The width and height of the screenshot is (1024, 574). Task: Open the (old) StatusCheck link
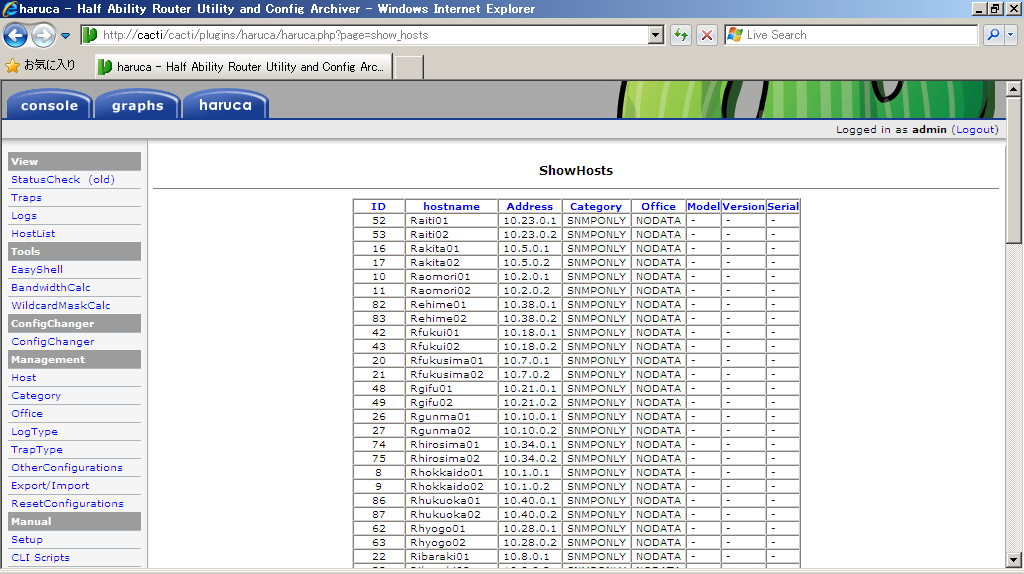click(101, 180)
